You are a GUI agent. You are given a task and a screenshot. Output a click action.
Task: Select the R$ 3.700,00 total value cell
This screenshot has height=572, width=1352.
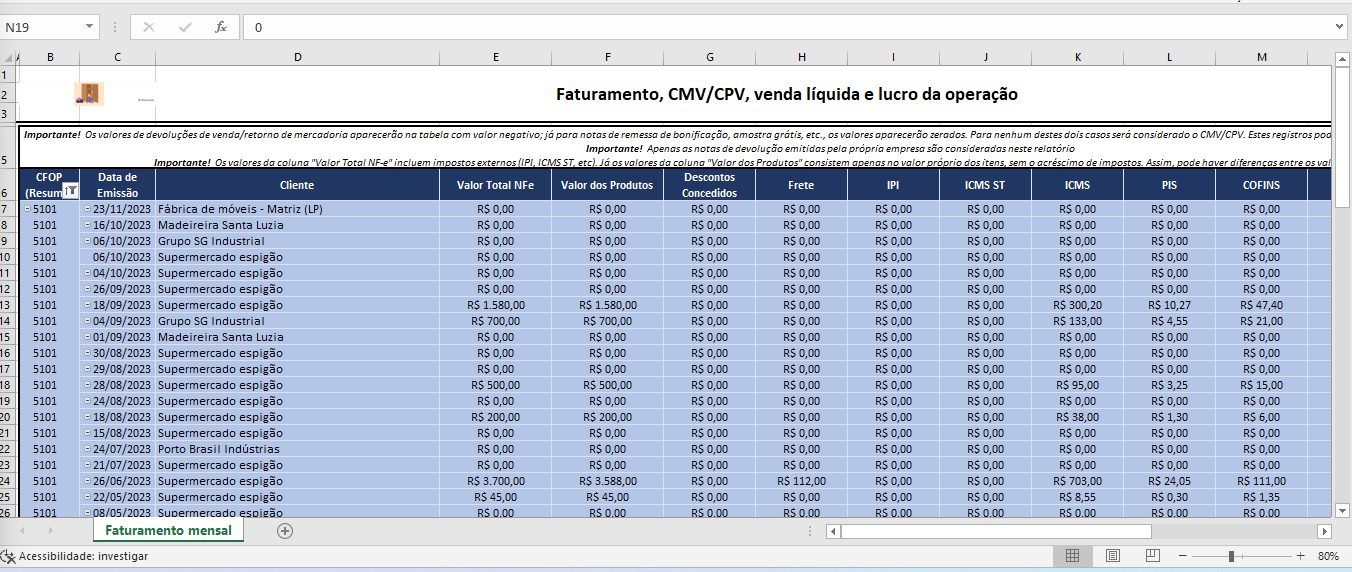click(x=495, y=481)
